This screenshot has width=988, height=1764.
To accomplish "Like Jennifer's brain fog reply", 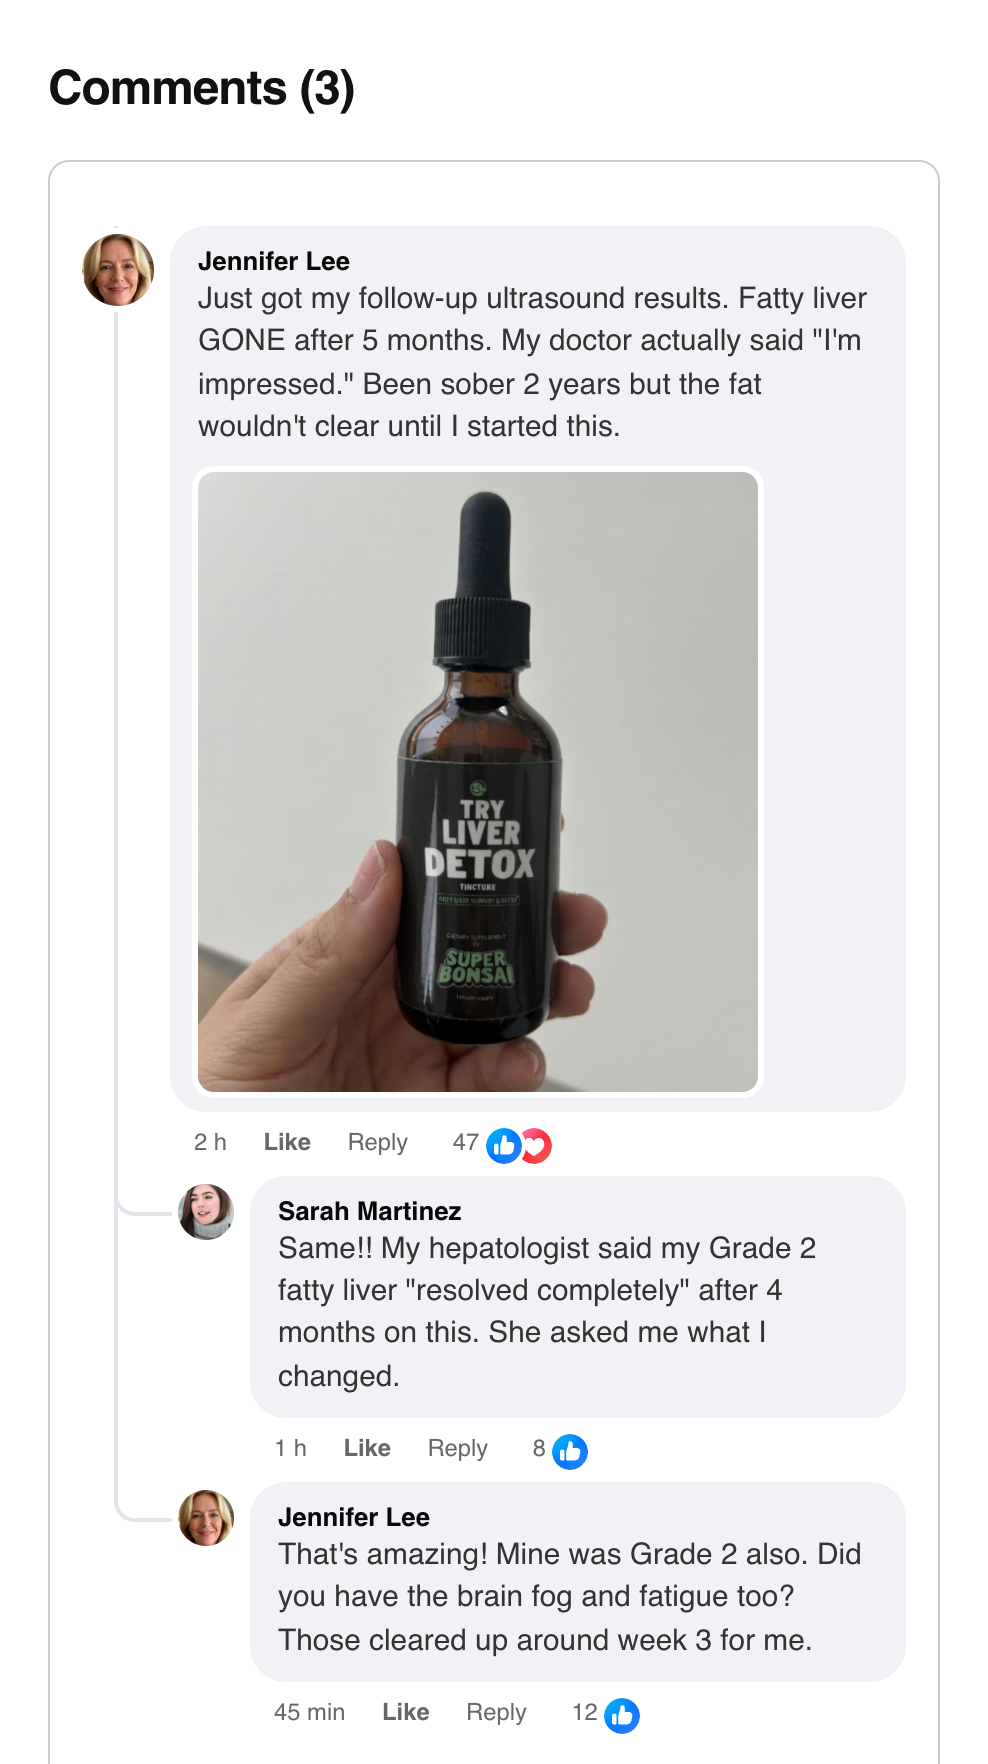I will [x=405, y=1712].
